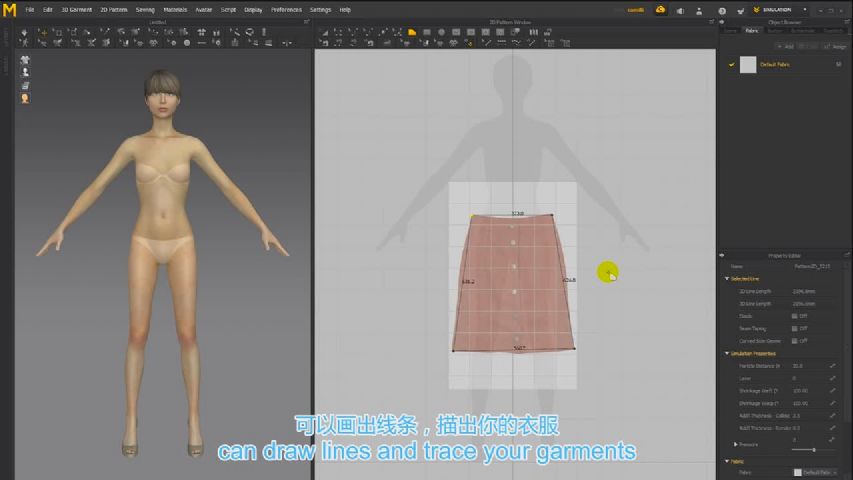Collapse the Simulation Properties section

pyautogui.click(x=727, y=354)
